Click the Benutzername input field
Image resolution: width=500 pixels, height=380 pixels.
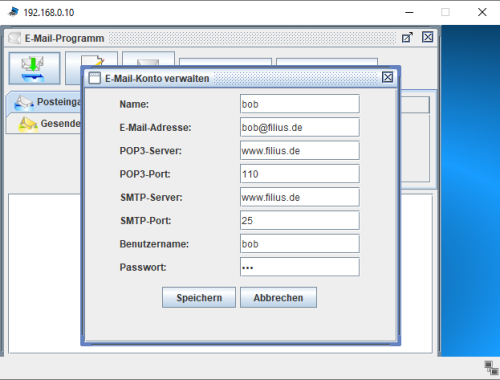coord(300,244)
